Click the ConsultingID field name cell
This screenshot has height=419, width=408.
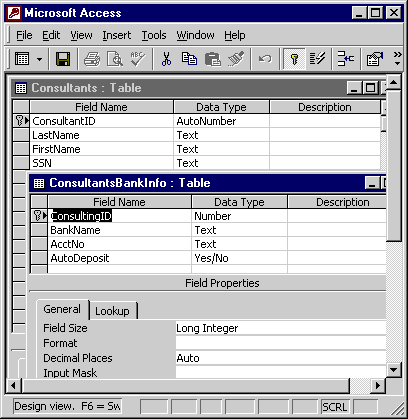(x=120, y=216)
